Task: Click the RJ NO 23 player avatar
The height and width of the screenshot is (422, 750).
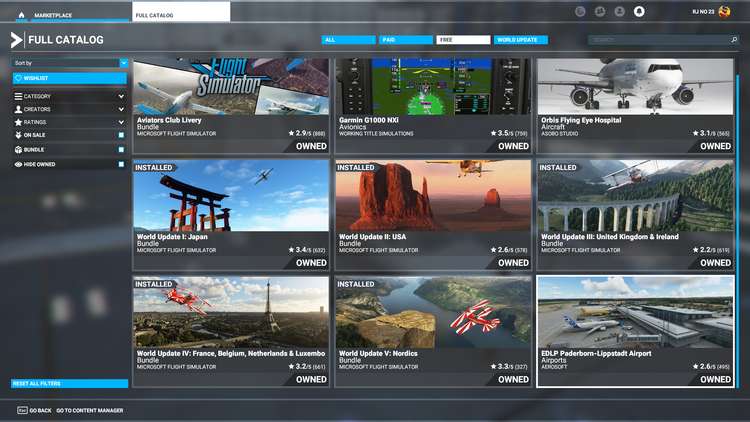Action: click(725, 11)
